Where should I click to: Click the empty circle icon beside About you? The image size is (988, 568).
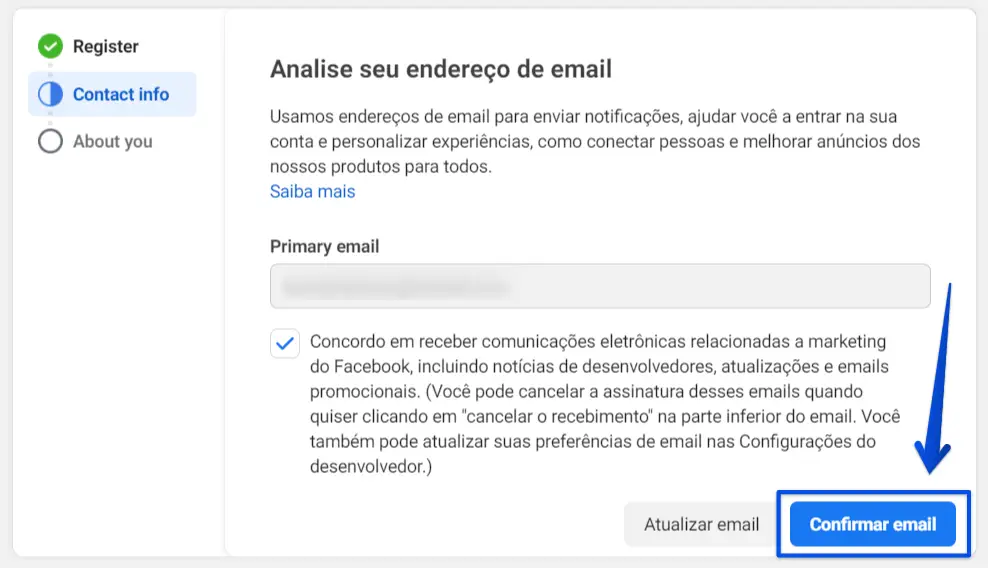50,141
